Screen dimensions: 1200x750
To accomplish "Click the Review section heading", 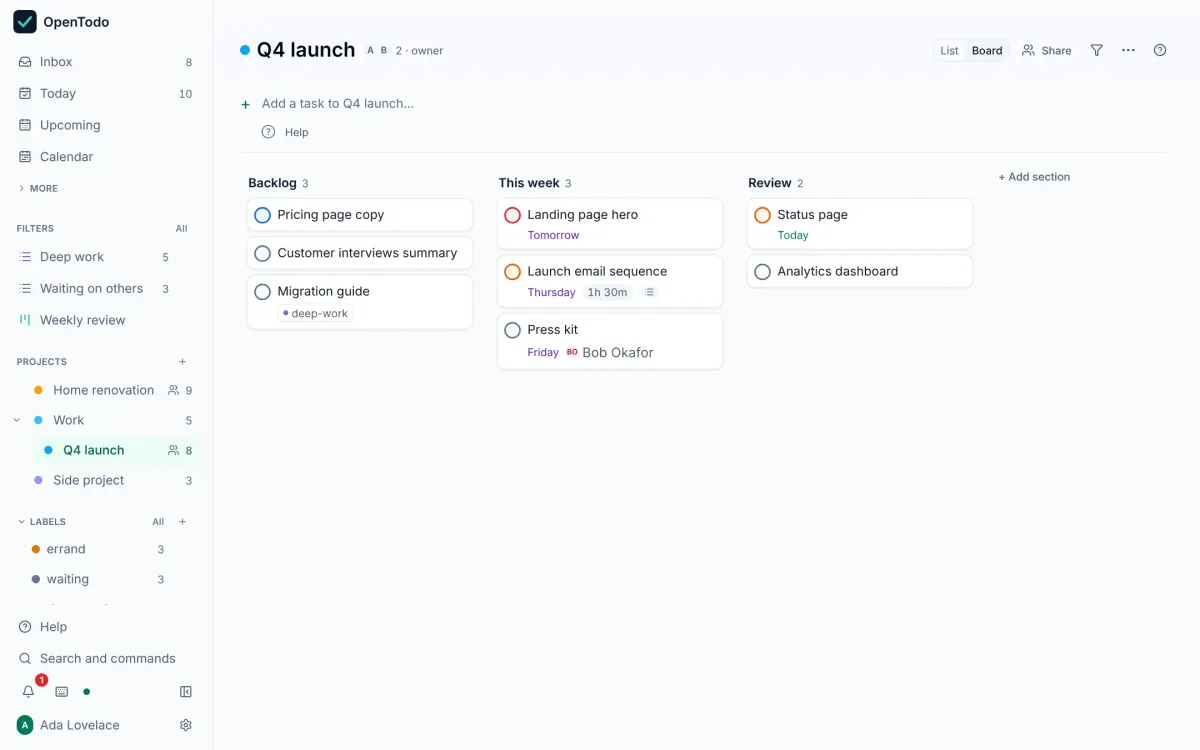I will [770, 183].
